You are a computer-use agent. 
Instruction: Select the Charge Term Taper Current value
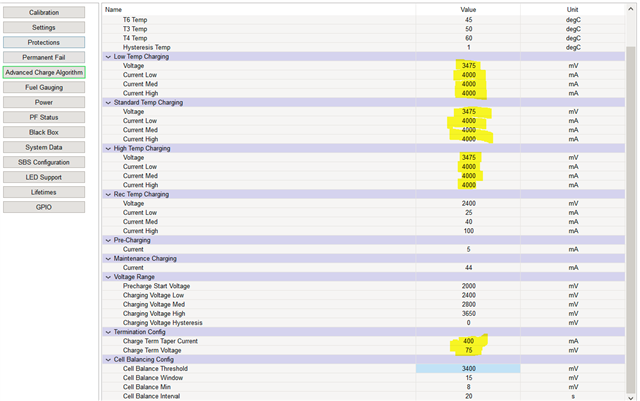click(468, 341)
